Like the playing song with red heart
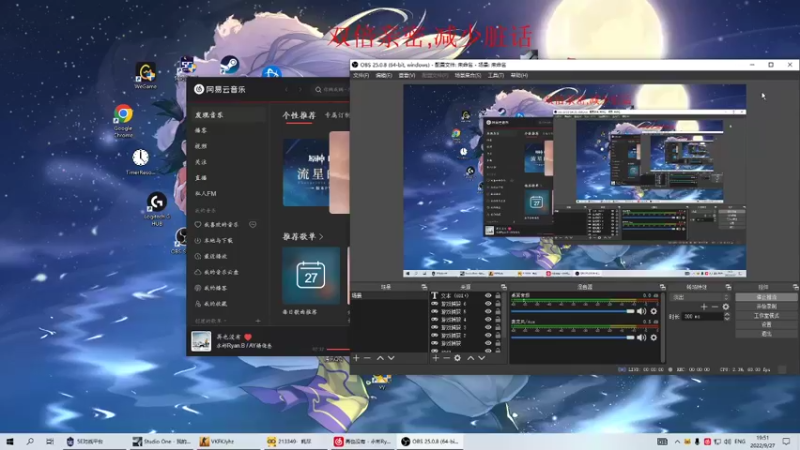Viewport: 800px width, 450px height. pyautogui.click(x=248, y=337)
